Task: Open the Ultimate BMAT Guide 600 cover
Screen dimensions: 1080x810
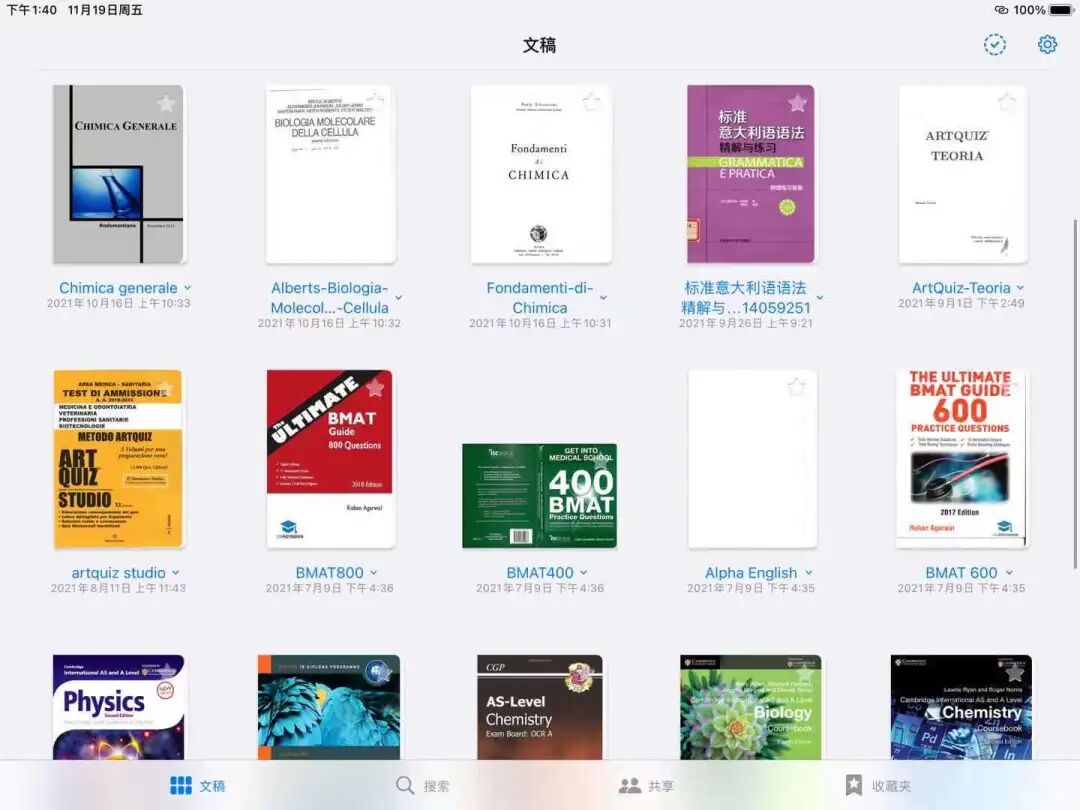Action: point(962,459)
